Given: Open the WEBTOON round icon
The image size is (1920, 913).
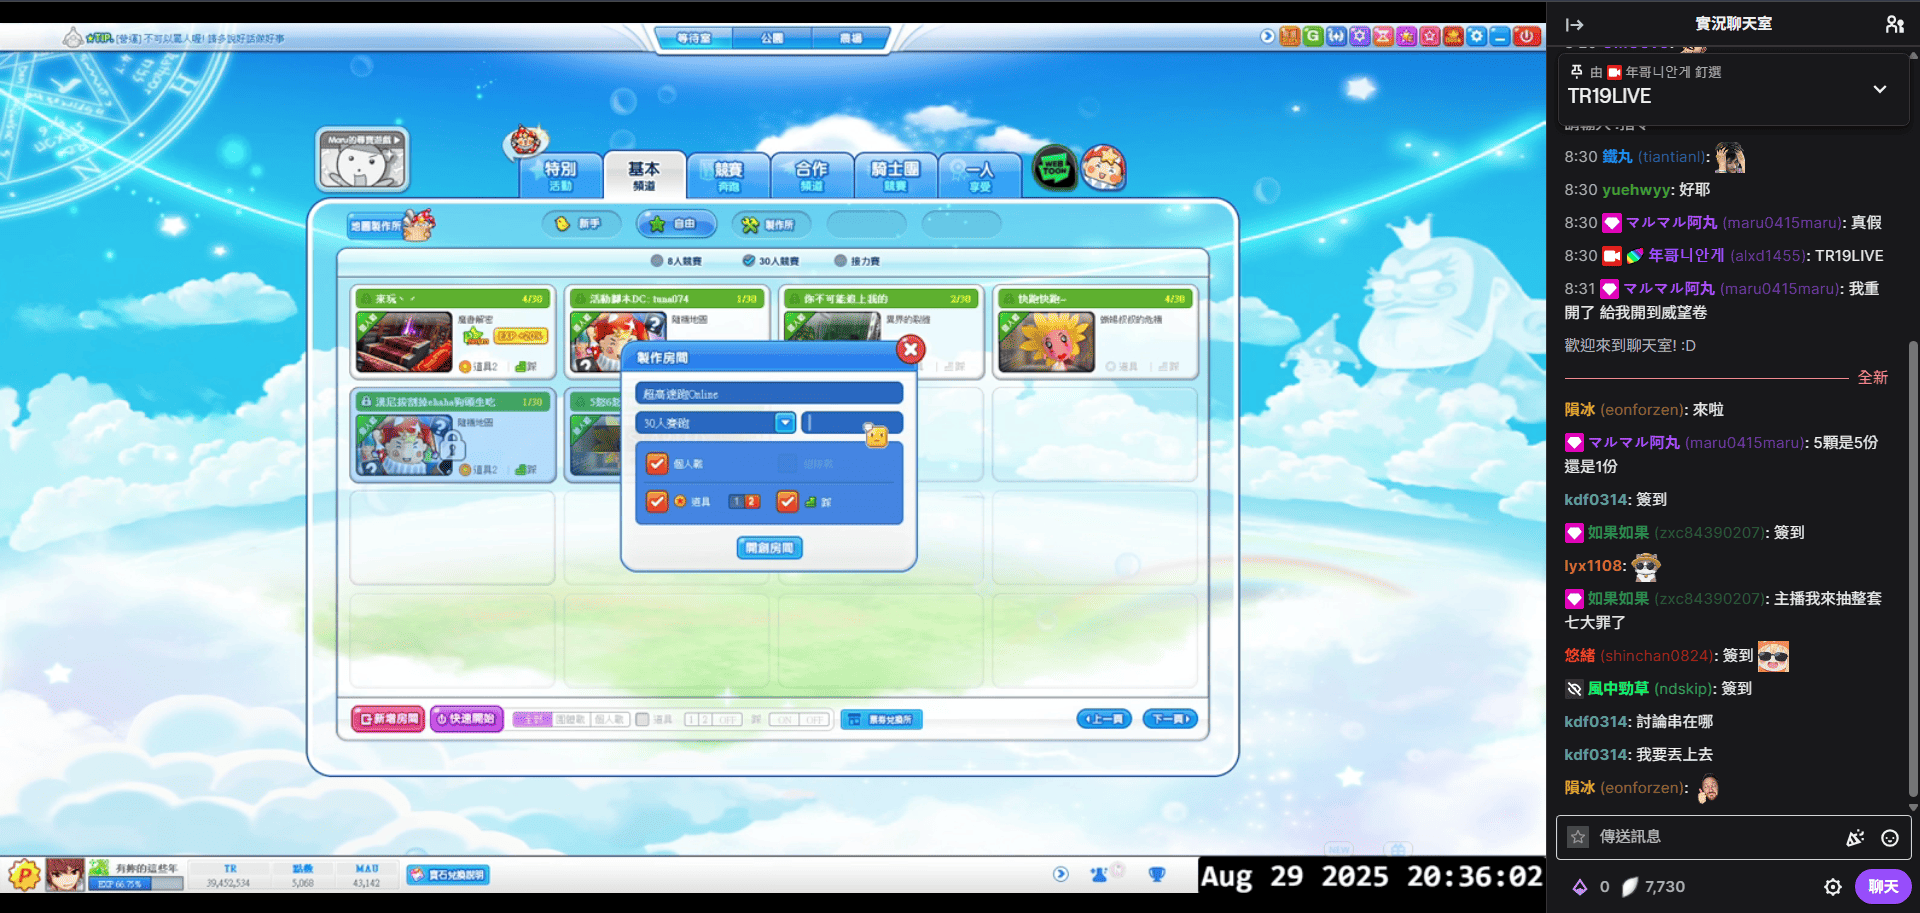Looking at the screenshot, I should (1054, 169).
